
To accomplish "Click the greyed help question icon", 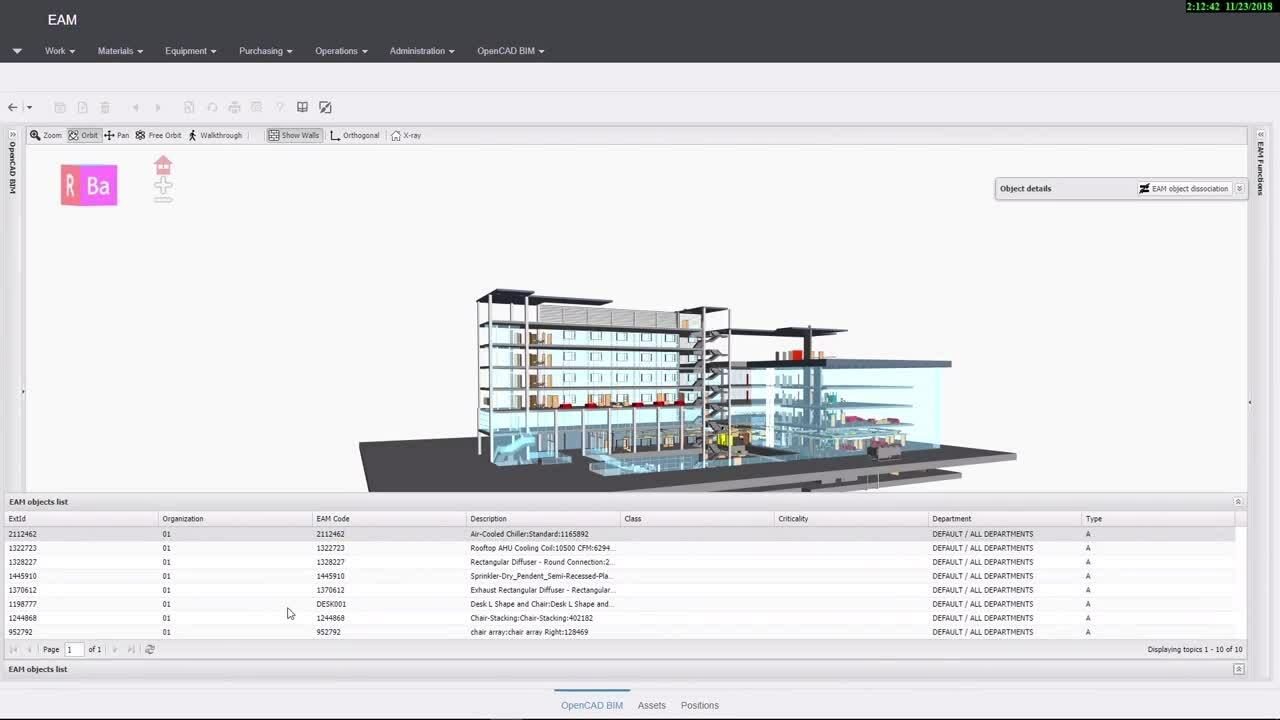I will [x=279, y=107].
